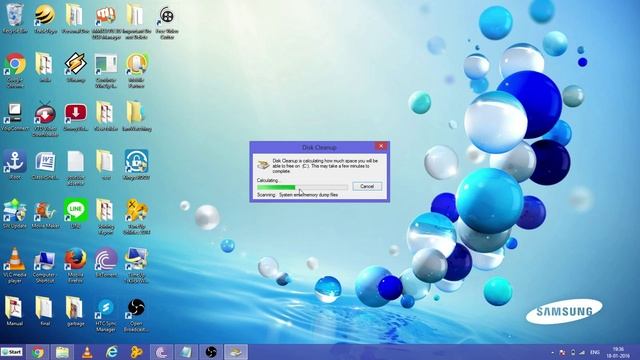Launch Movie Maker from the desktop
Image resolution: width=640 pixels, height=360 pixels.
coord(45,214)
